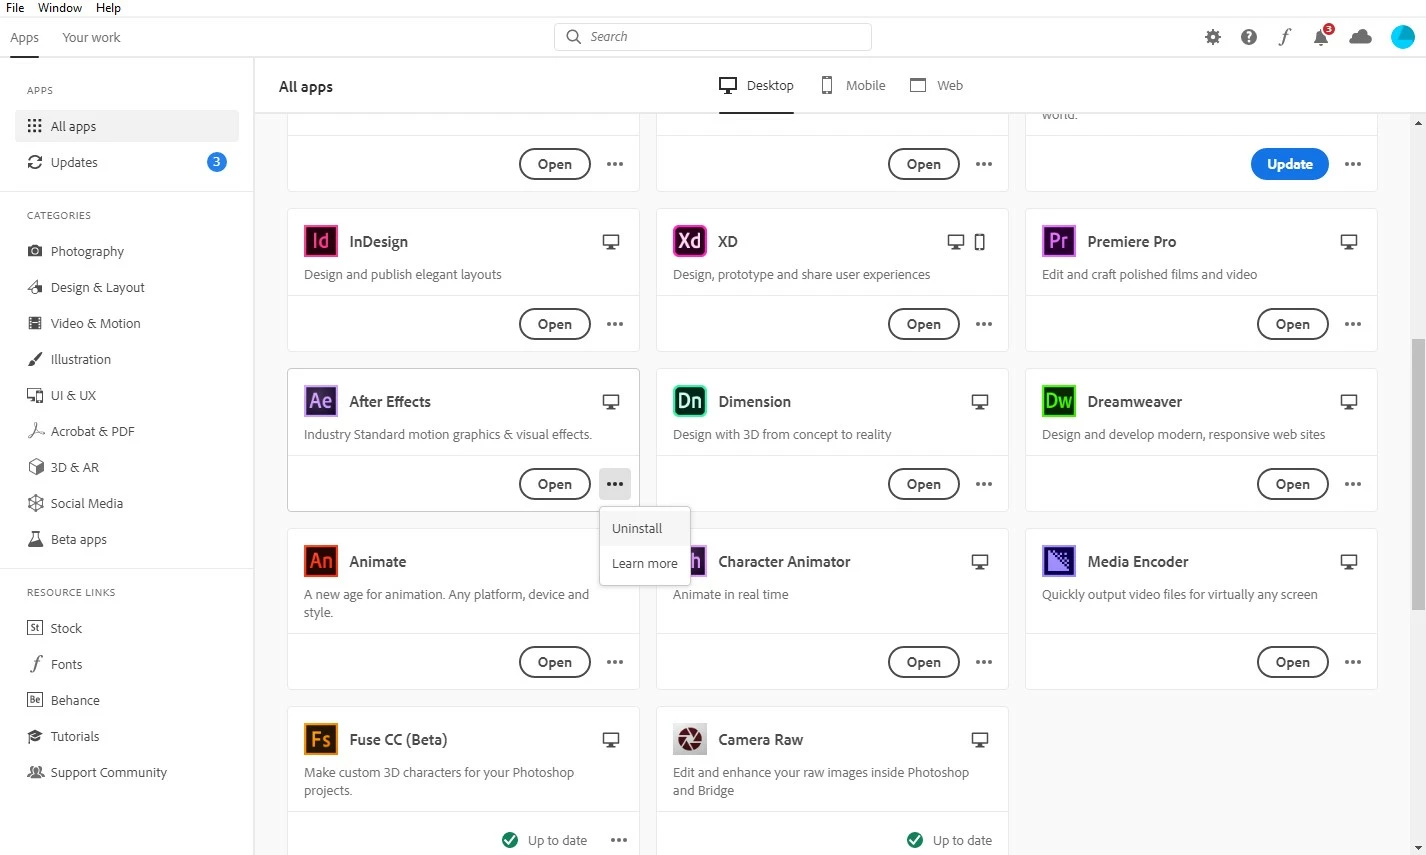This screenshot has height=855, width=1426.
Task: Open more options for Premiere Pro
Action: (x=1353, y=324)
